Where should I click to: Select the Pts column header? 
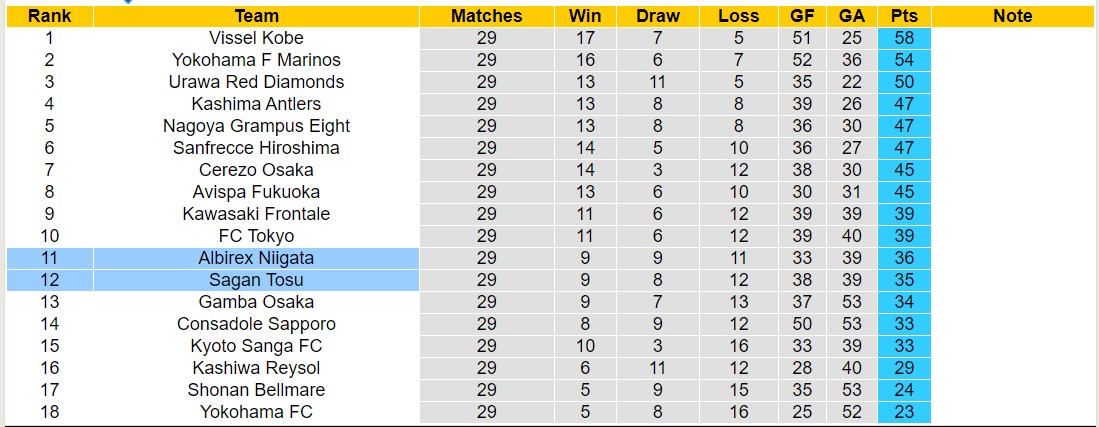[904, 16]
